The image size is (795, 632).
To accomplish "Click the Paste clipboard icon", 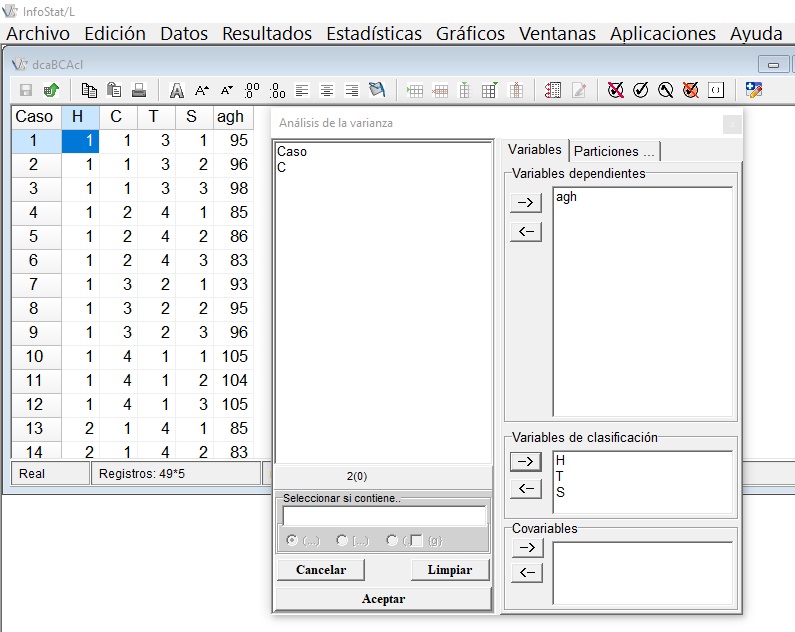I will pos(114,90).
